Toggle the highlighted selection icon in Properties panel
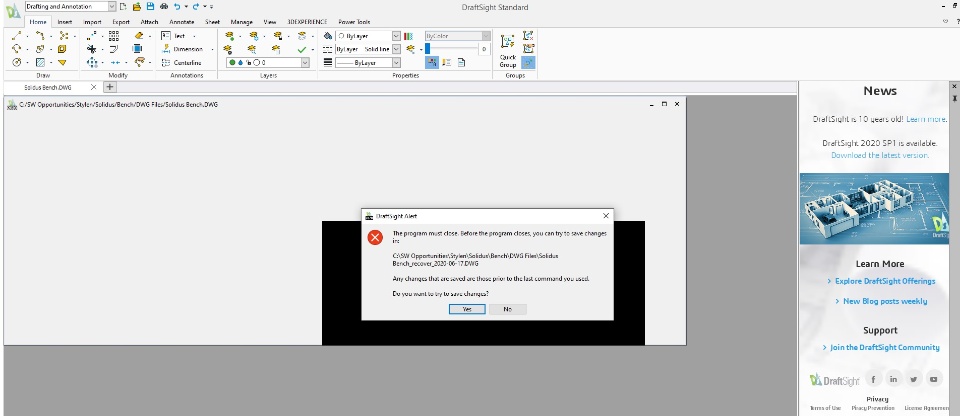 432,62
